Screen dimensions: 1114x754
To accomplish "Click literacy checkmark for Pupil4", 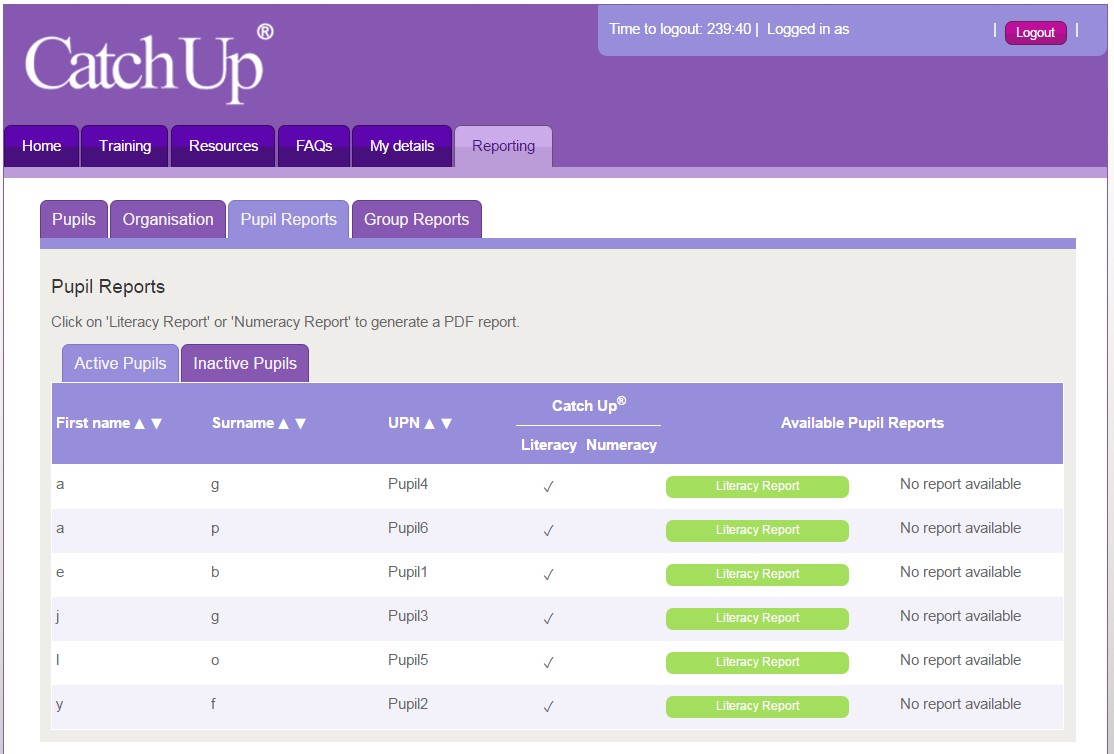I will click(548, 487).
